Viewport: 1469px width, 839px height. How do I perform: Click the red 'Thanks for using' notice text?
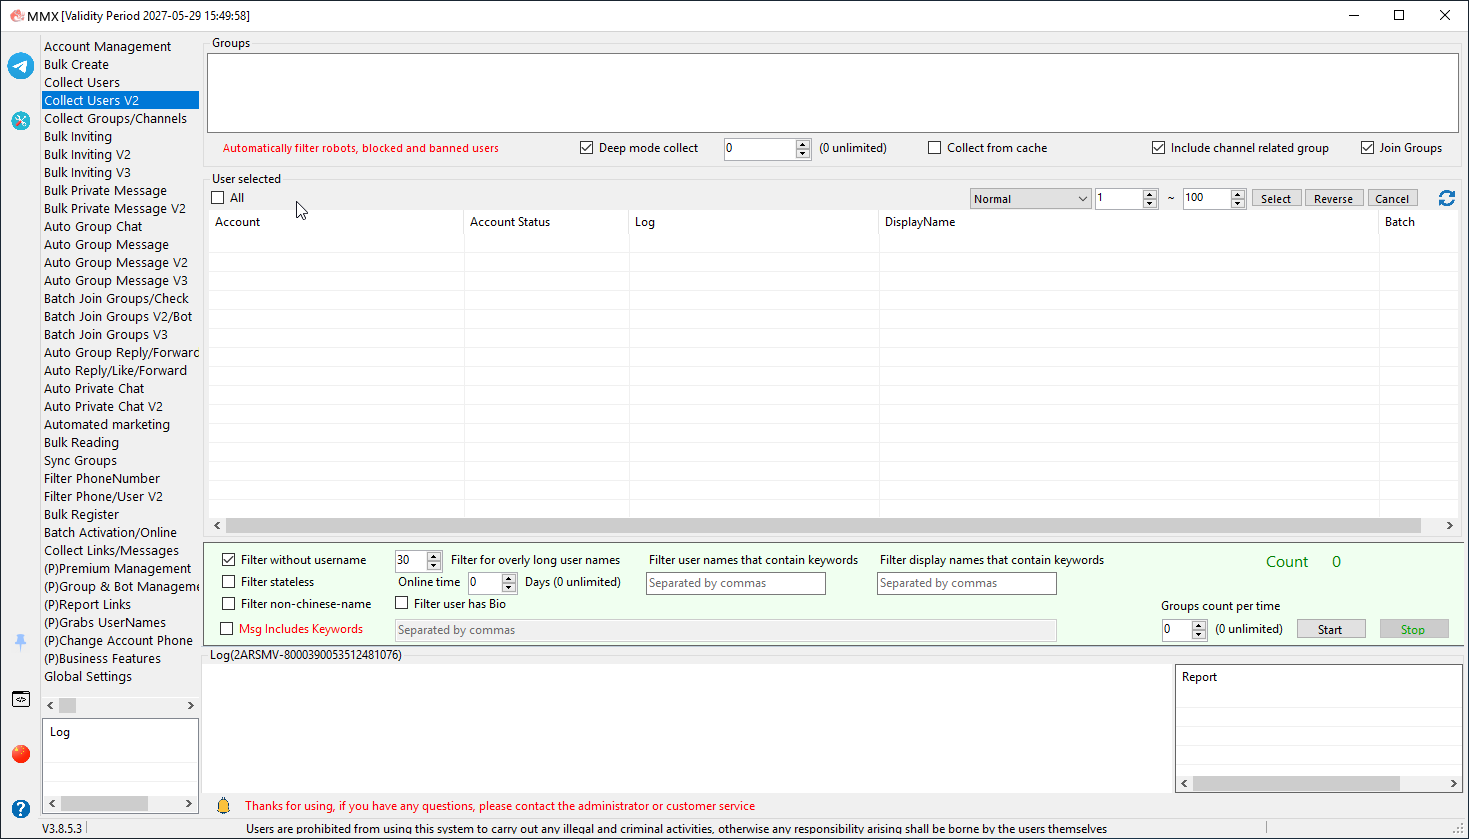click(500, 806)
